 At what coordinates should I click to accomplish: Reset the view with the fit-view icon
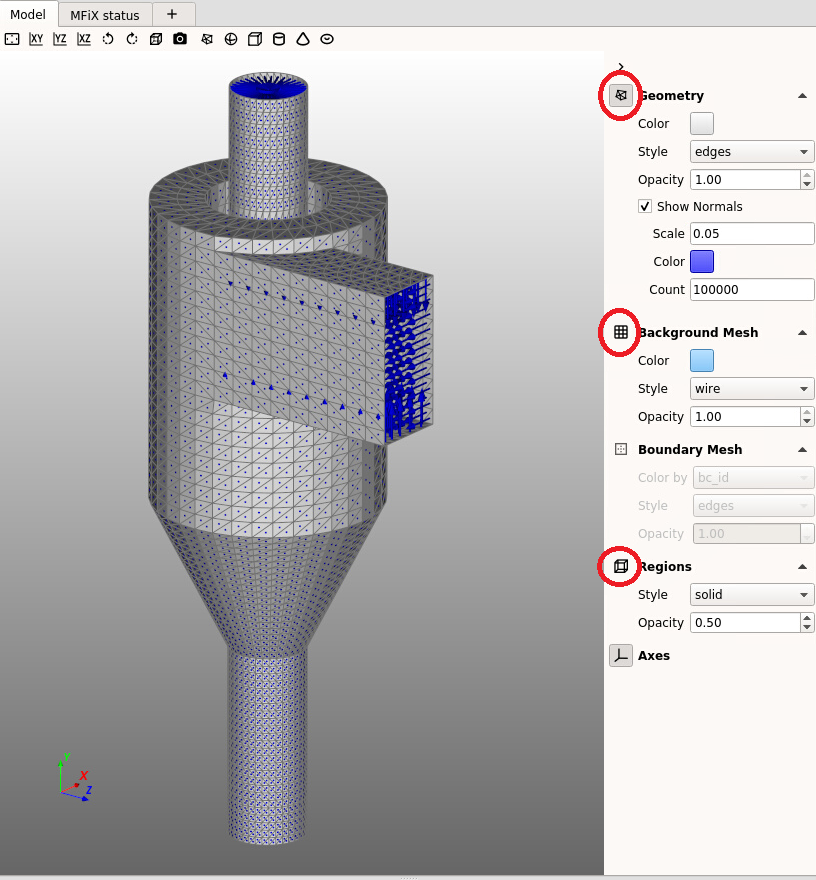12,39
